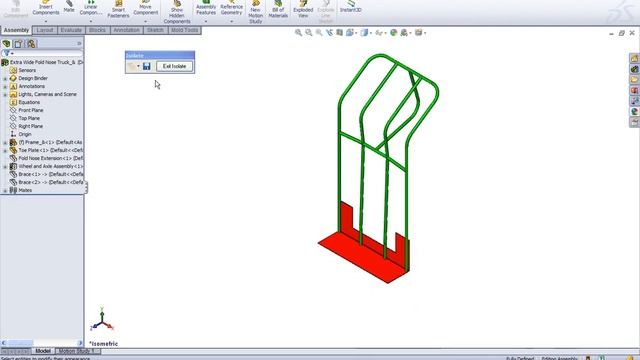Select Equations in feature tree
Viewport: 640px width, 360px height.
pos(29,102)
